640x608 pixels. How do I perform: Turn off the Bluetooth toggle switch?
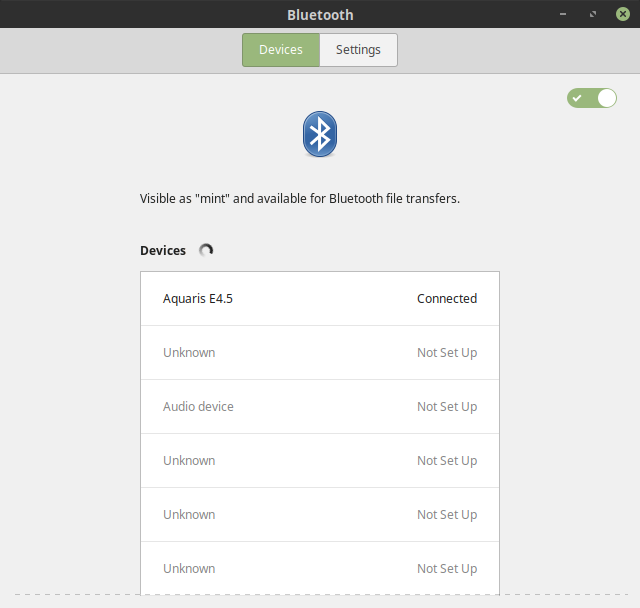[x=591, y=98]
